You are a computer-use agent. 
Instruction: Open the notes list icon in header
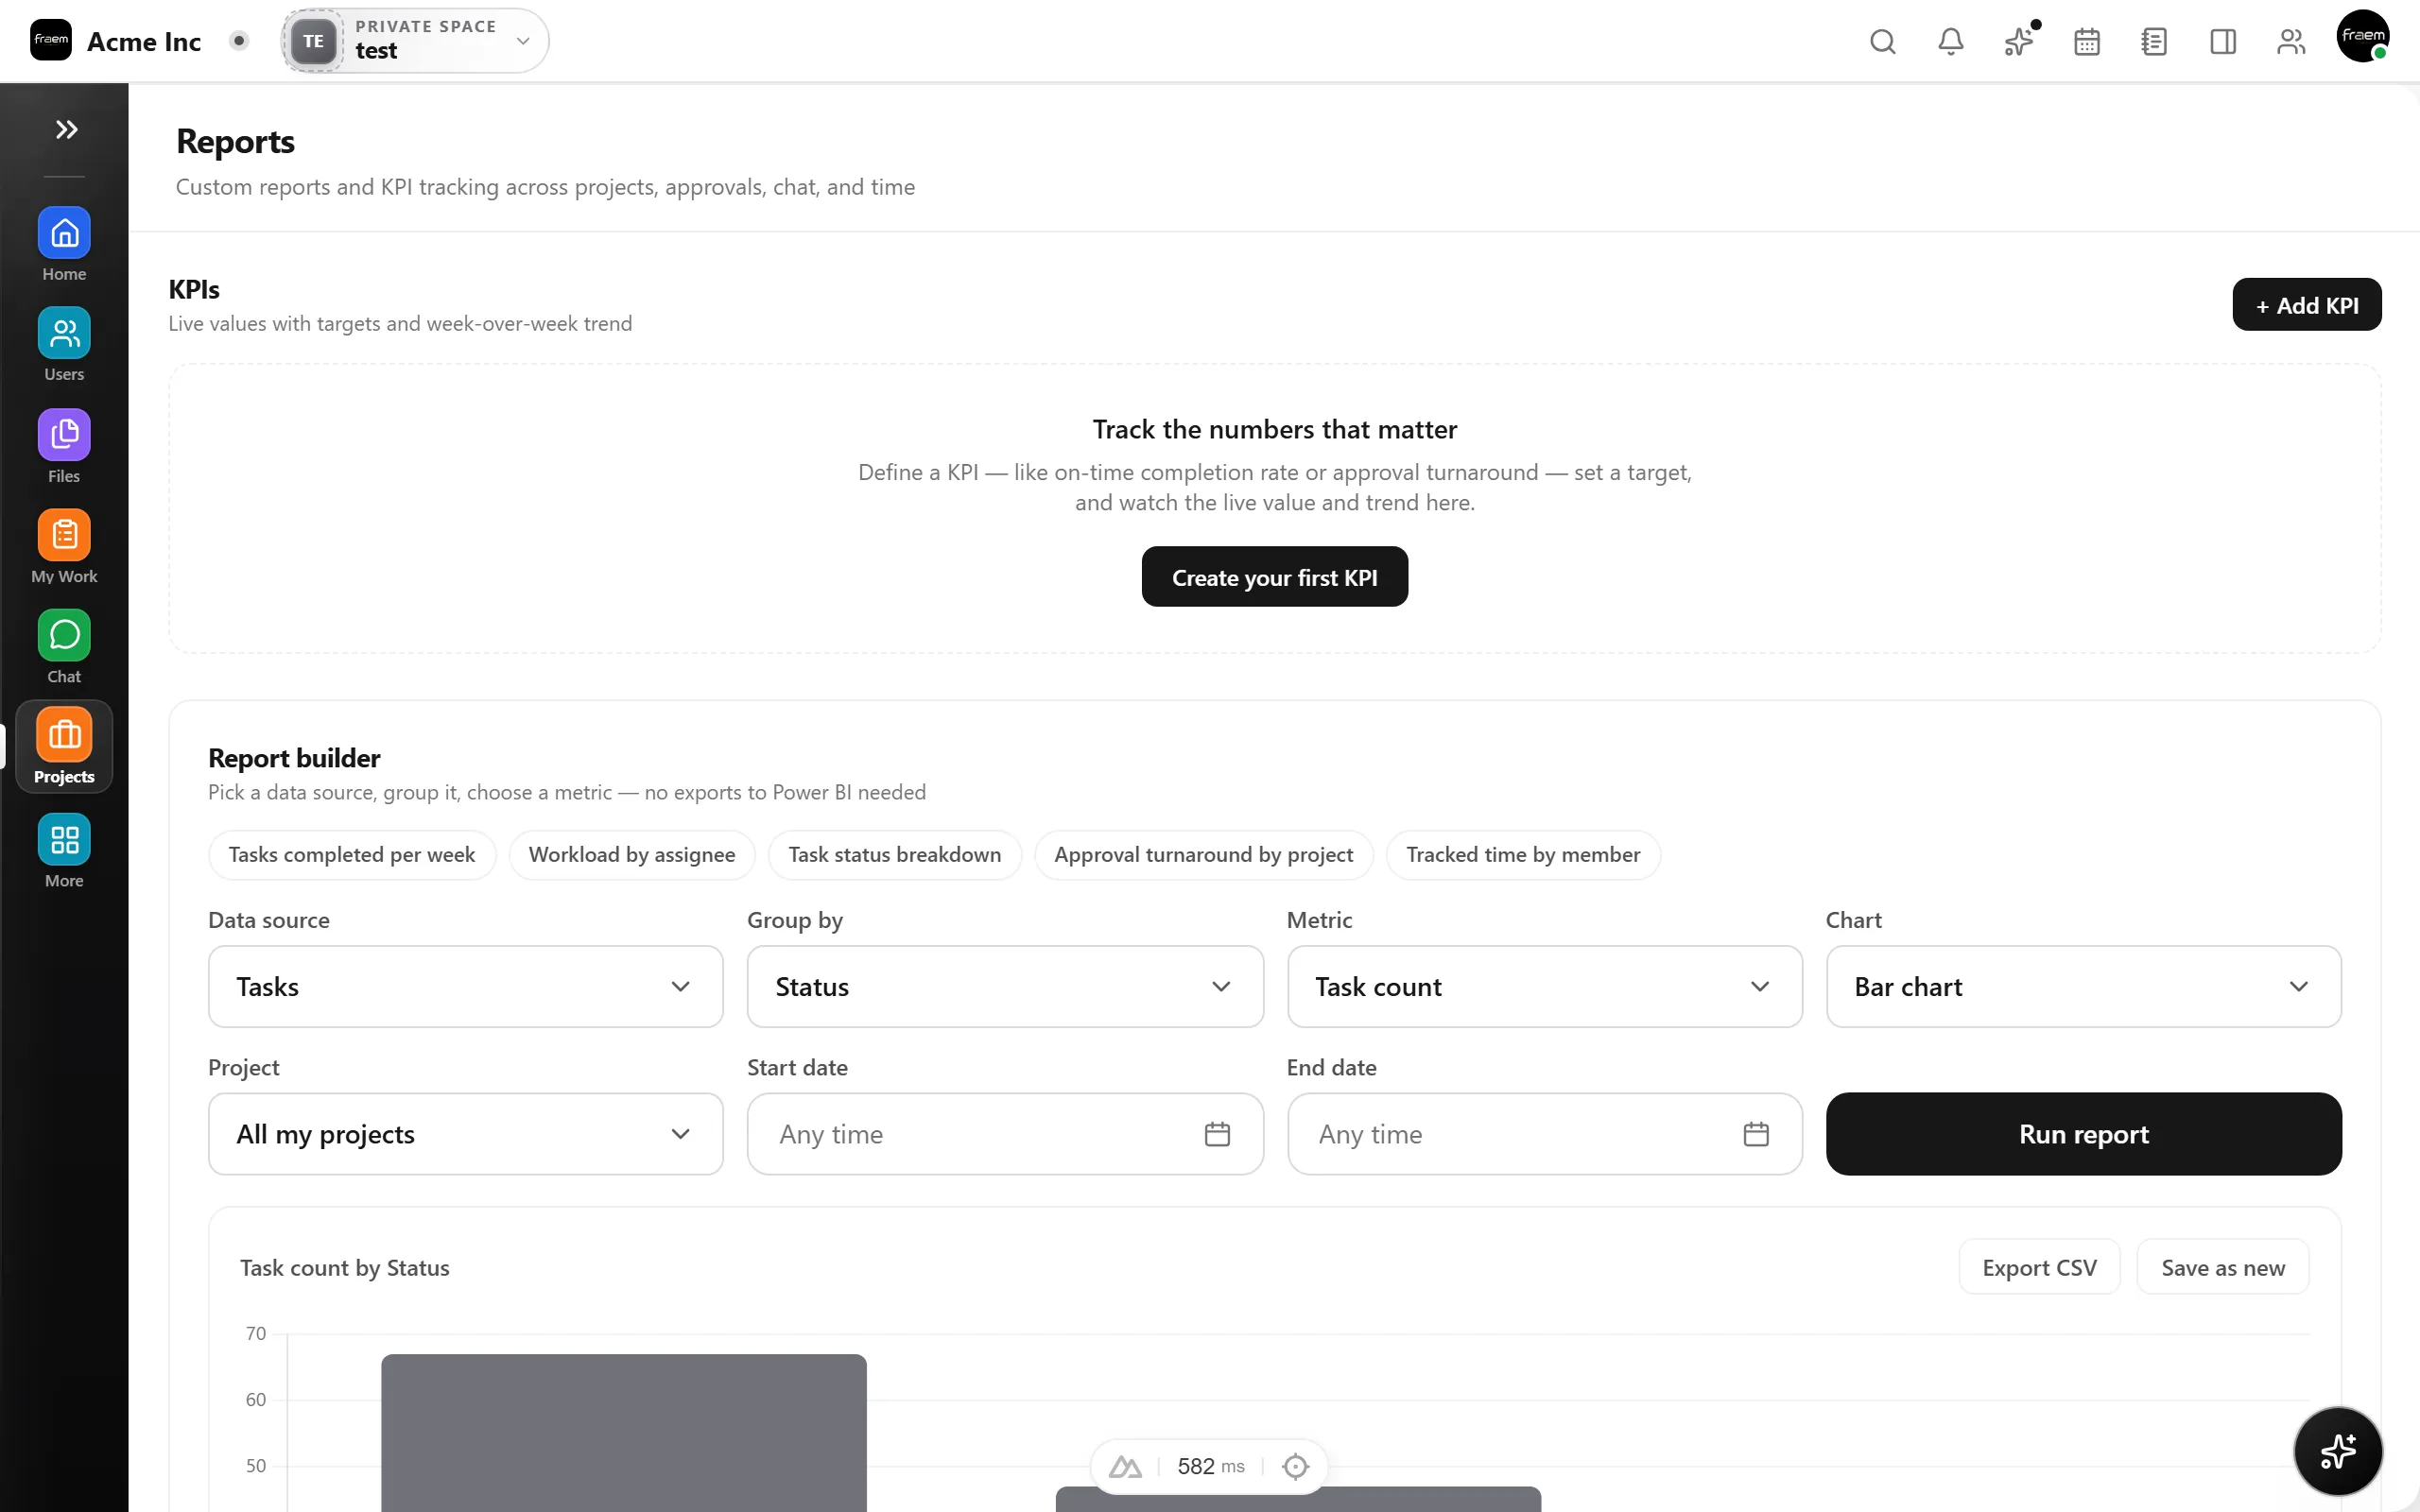[2155, 41]
